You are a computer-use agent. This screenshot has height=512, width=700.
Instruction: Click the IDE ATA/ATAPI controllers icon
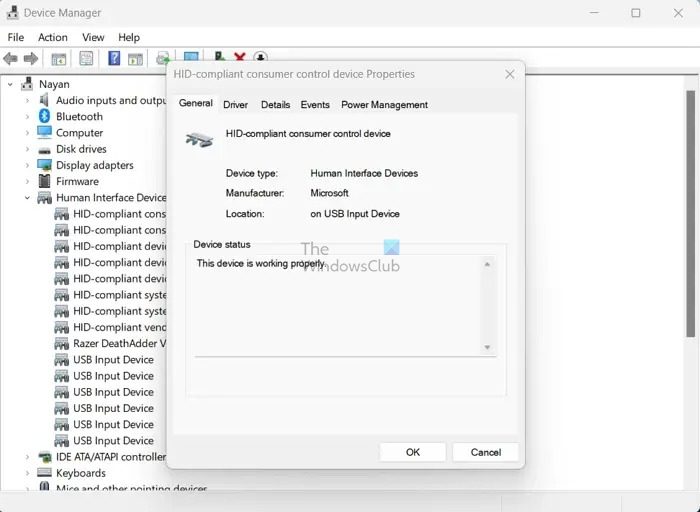click(44, 457)
